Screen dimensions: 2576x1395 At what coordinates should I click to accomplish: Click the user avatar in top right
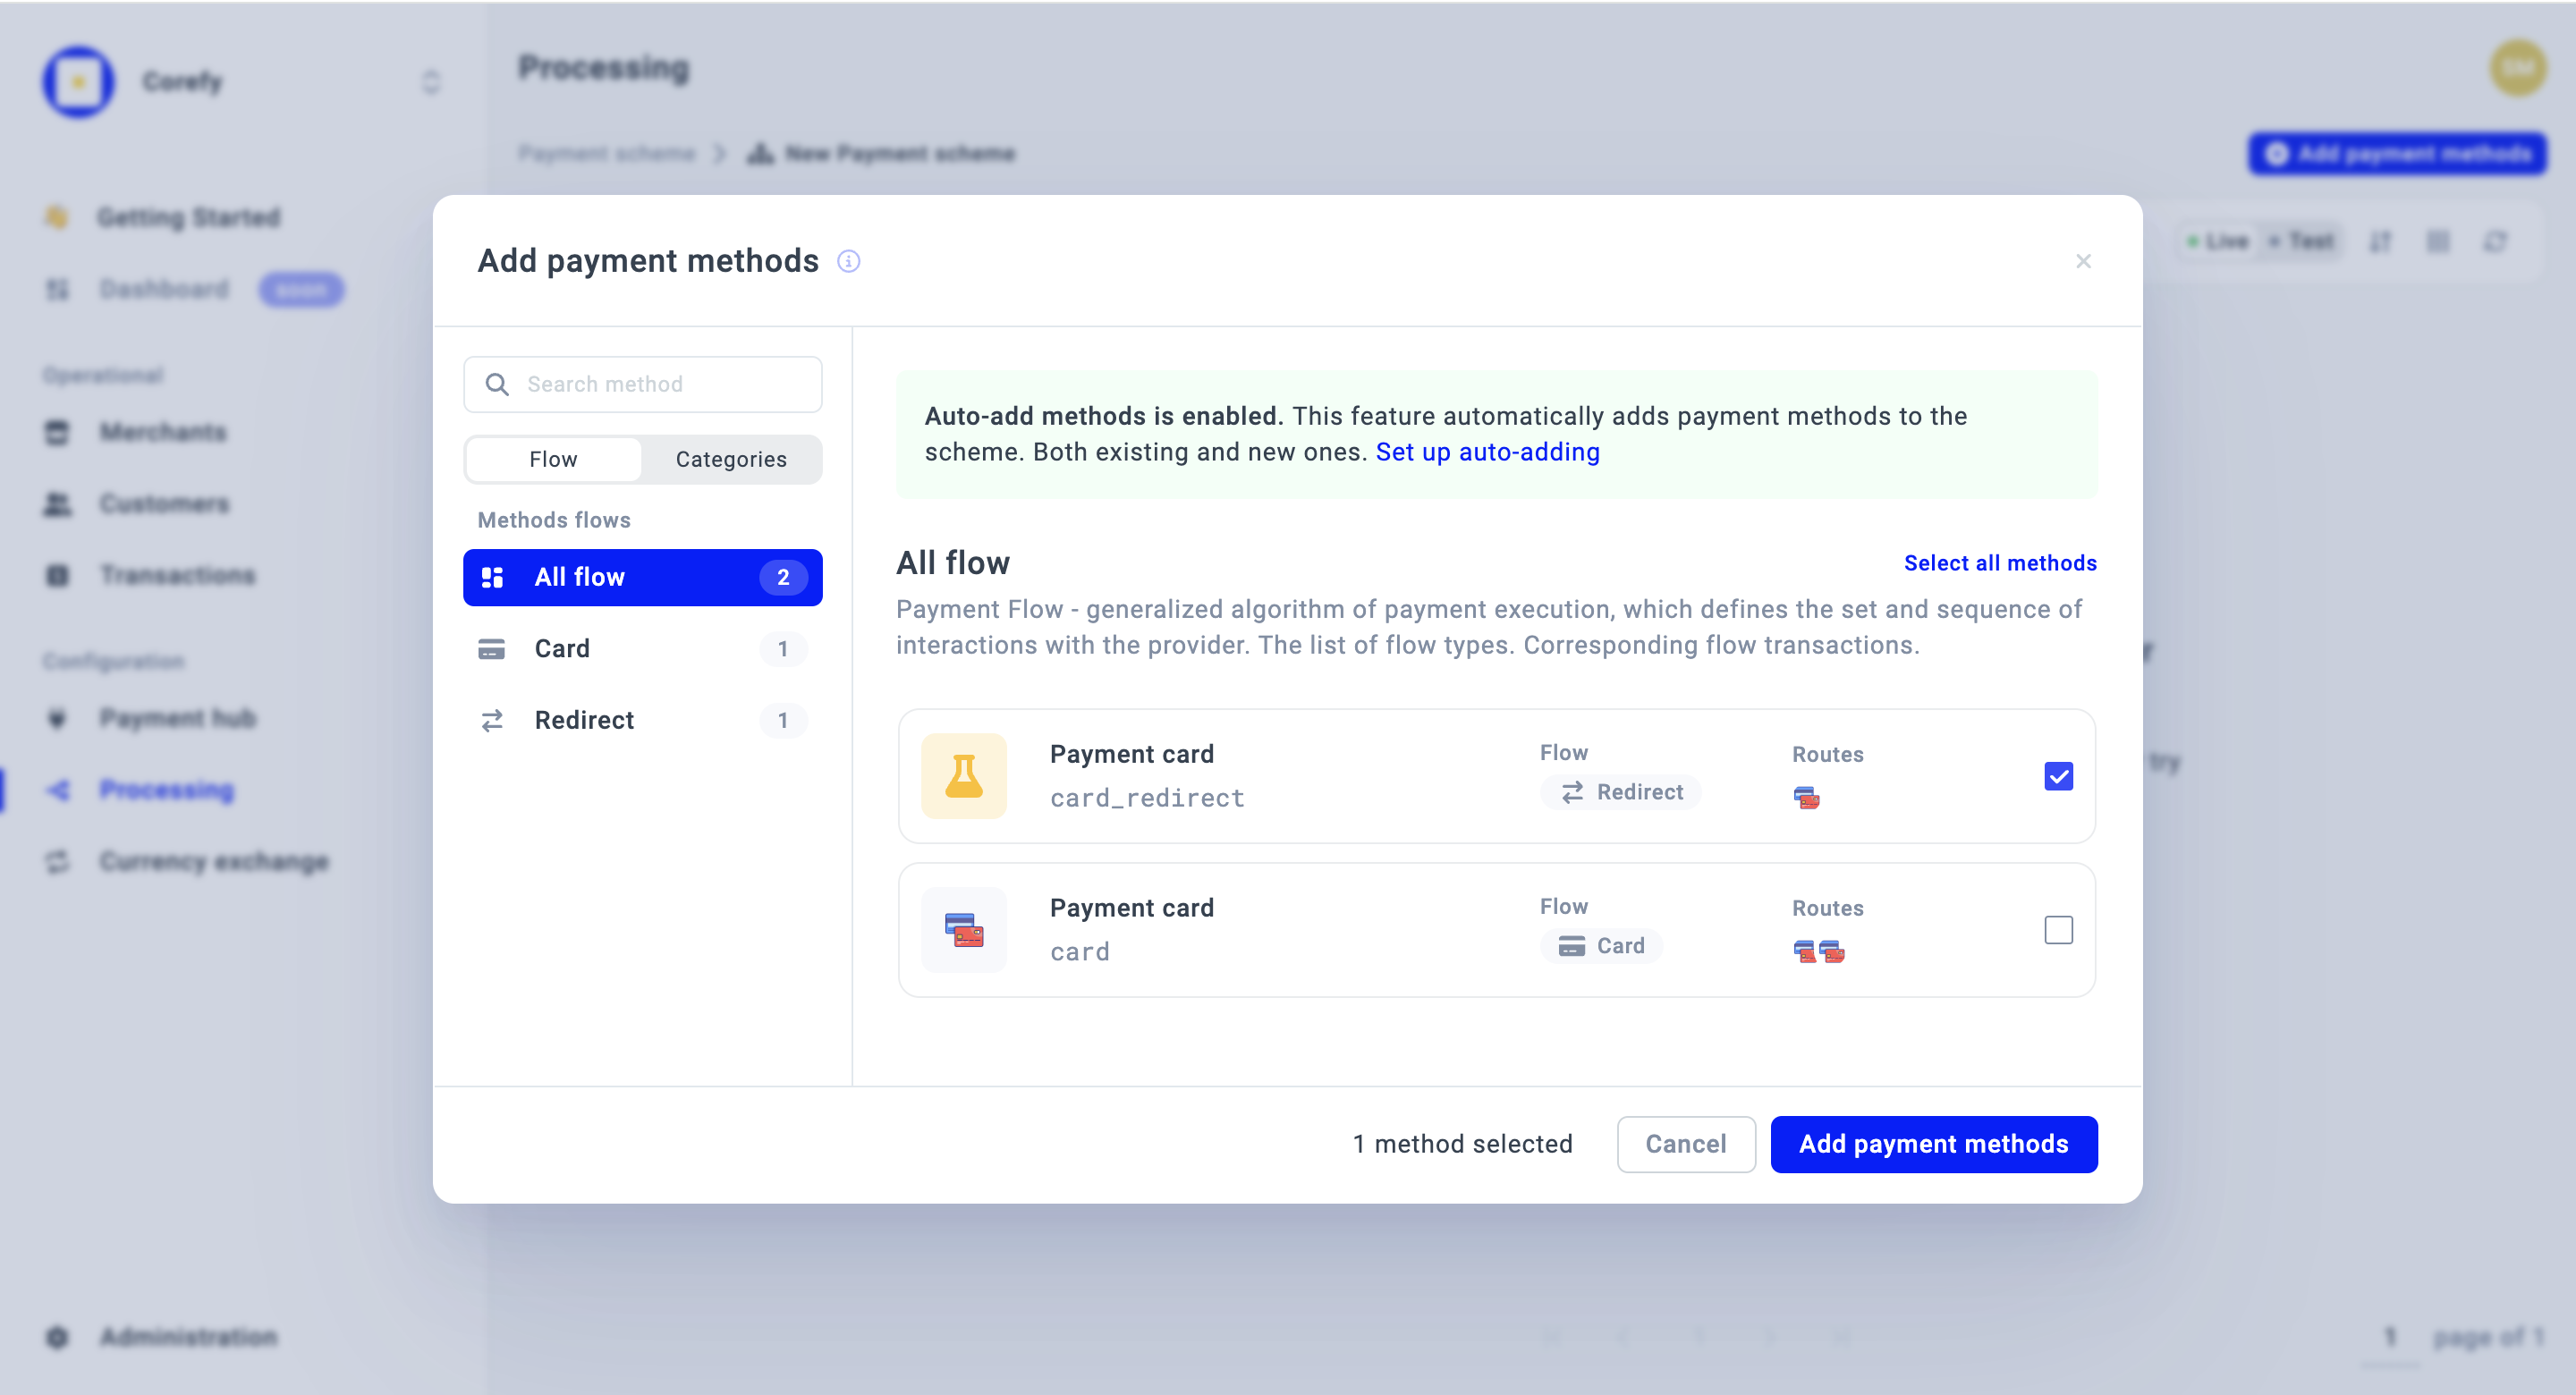point(2517,67)
